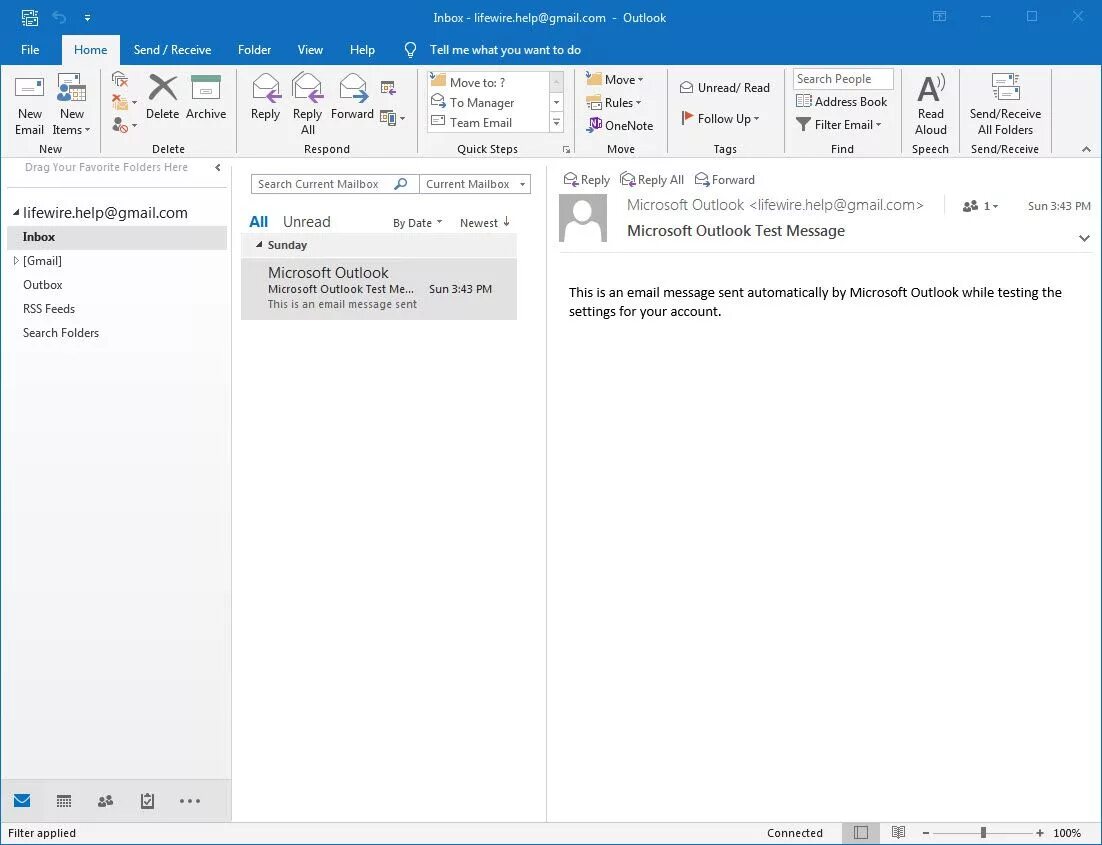Viewport: 1102px width, 845px height.
Task: Open the Outbox folder
Action: tap(43, 285)
